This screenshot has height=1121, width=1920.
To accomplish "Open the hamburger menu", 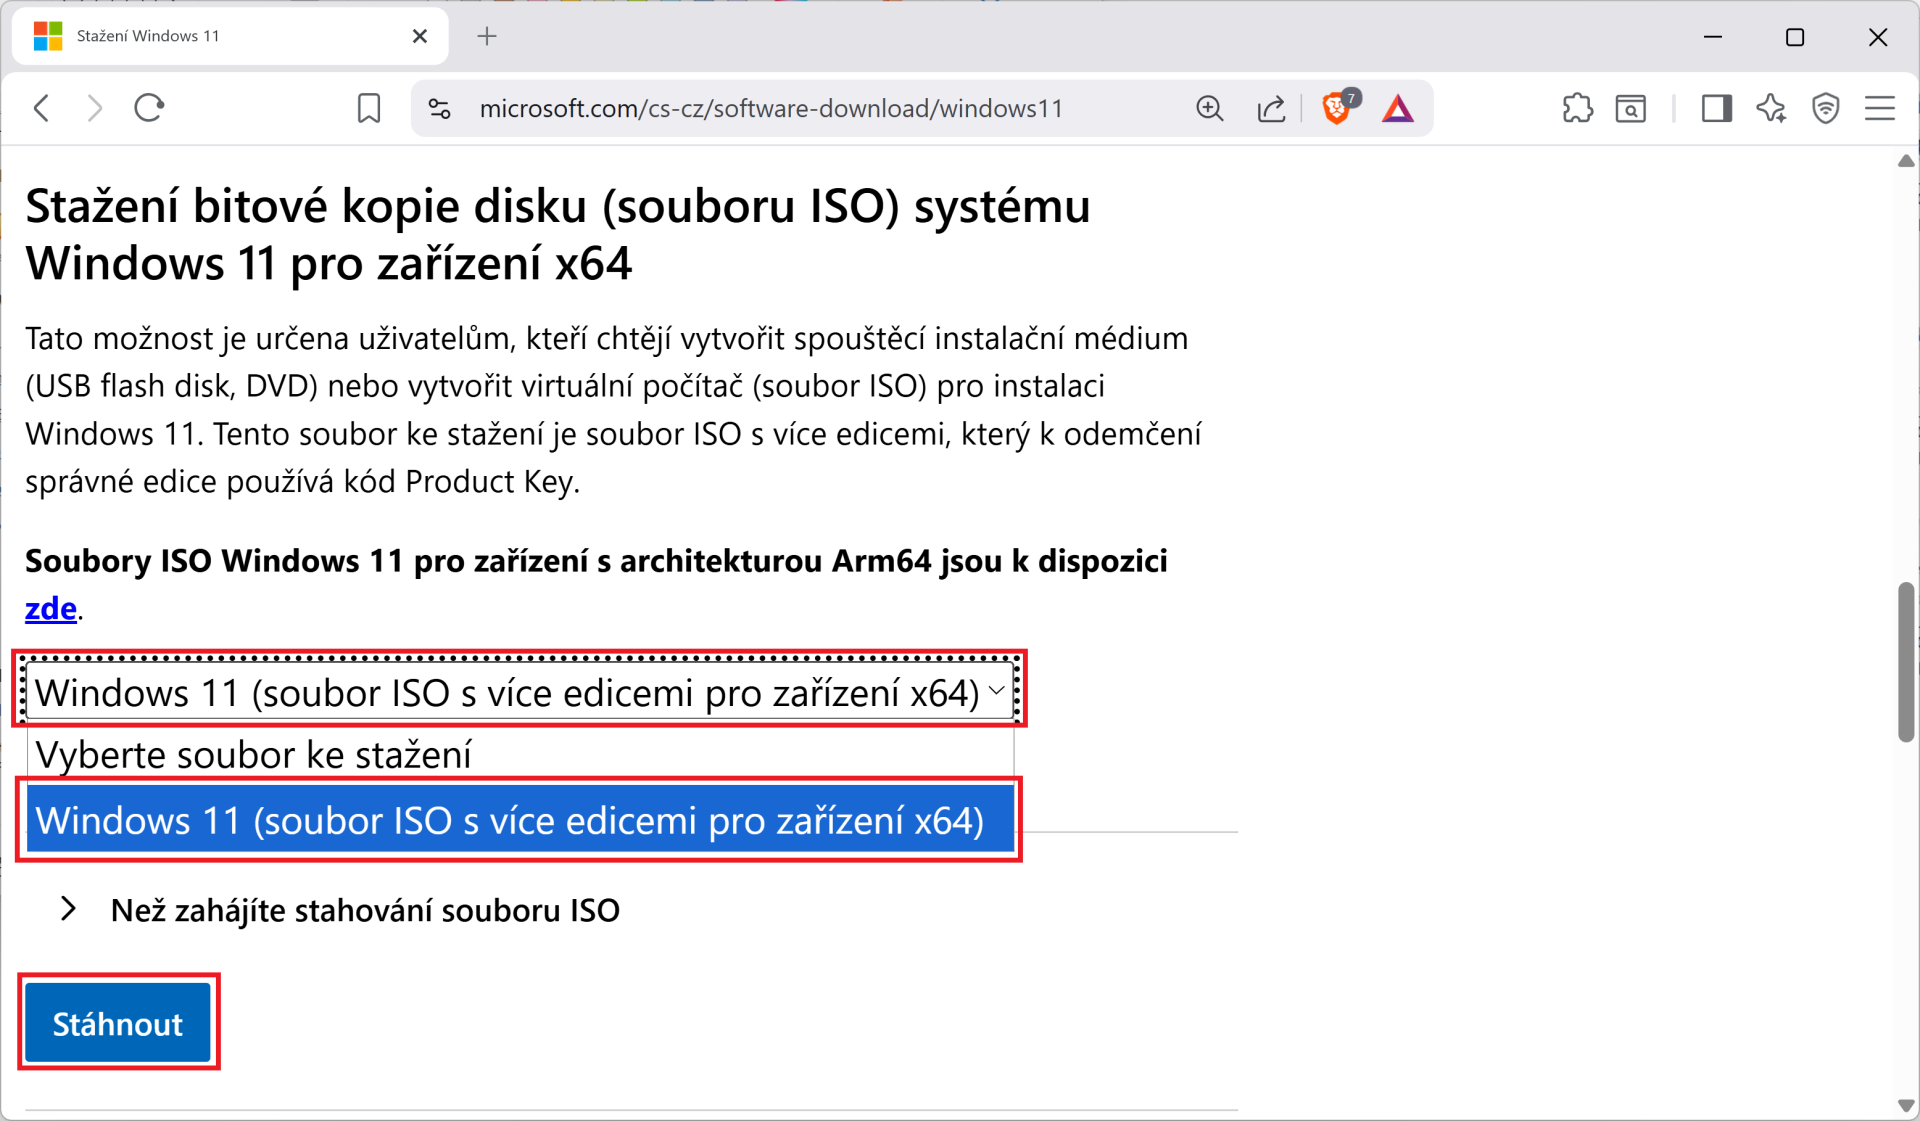I will point(1880,108).
